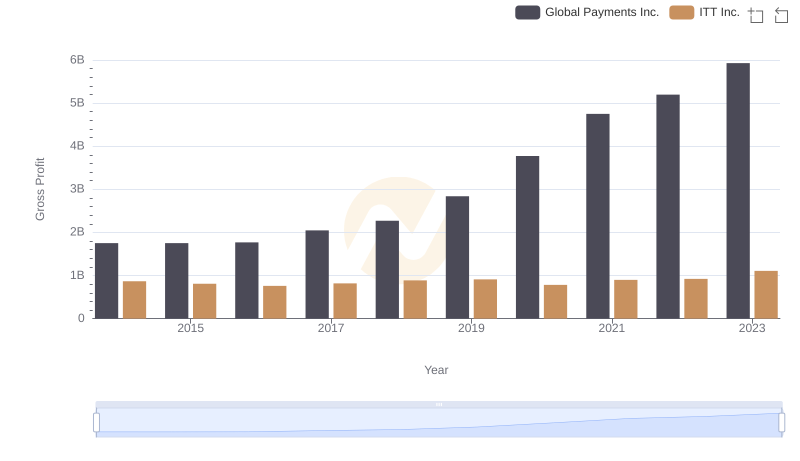The image size is (800, 461).
Task: Click the 2023 Global Payments dark bar
Action: [x=738, y=191]
